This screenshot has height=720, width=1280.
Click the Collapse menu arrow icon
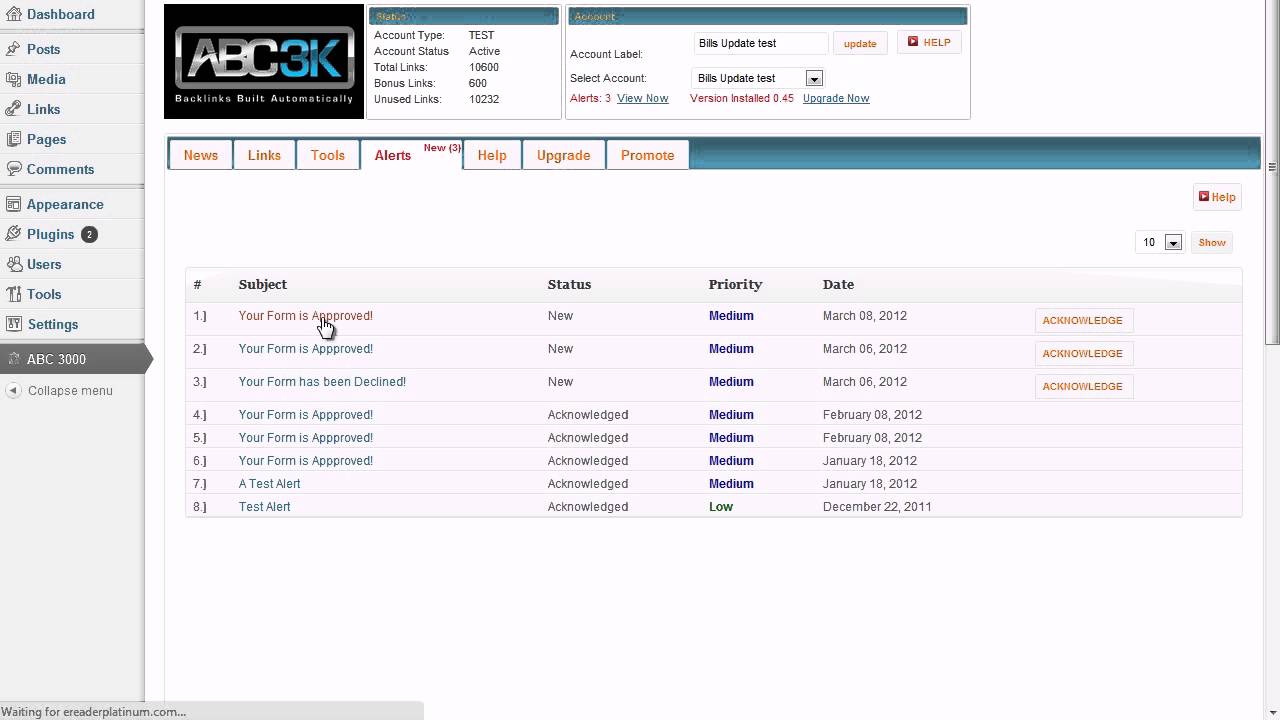pyautogui.click(x=13, y=391)
